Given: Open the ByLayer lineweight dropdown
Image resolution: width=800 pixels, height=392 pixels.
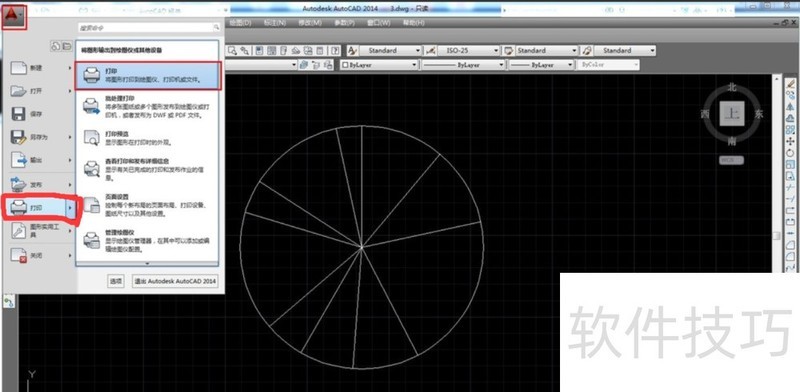Looking at the screenshot, I should (x=541, y=65).
